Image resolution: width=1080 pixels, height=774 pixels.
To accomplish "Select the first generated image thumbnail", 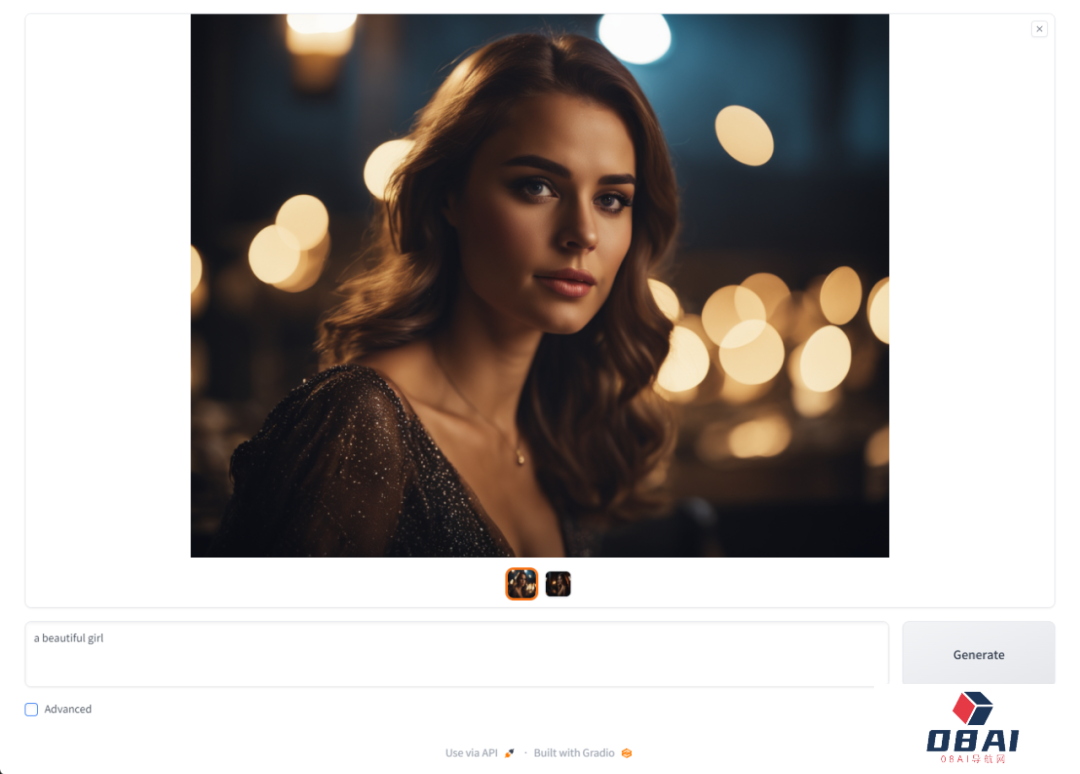I will (x=521, y=584).
